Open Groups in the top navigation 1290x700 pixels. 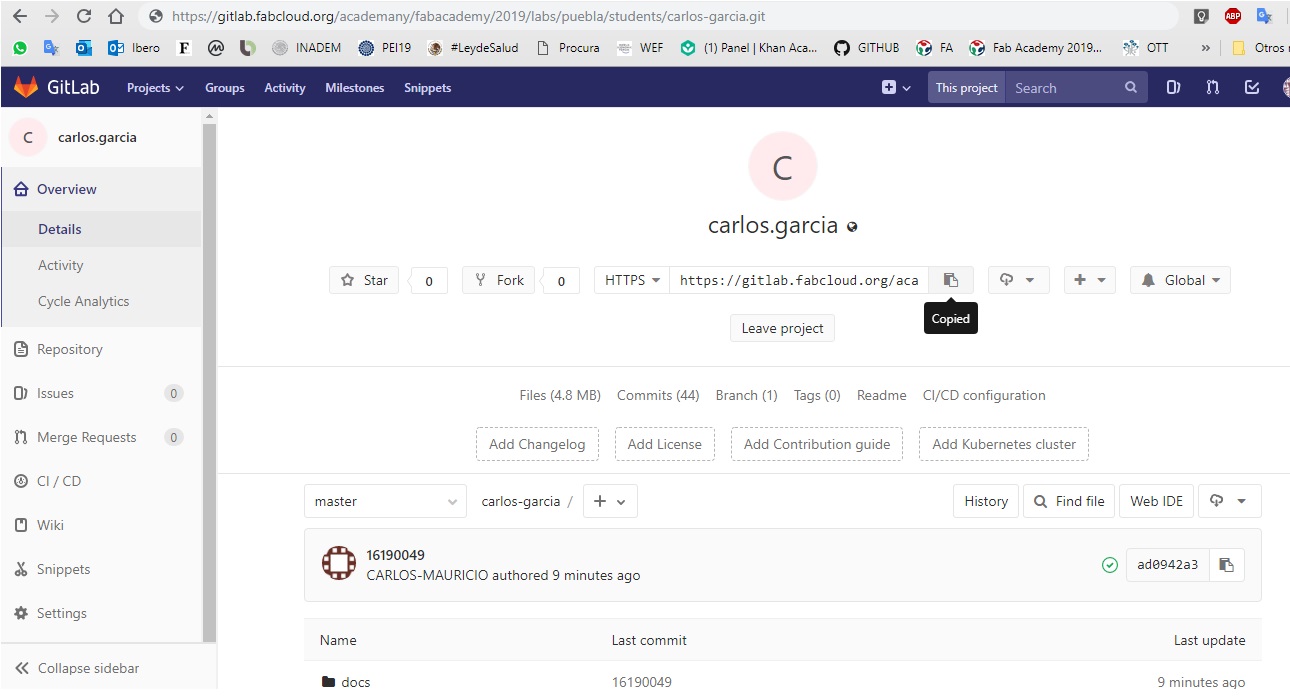click(224, 88)
